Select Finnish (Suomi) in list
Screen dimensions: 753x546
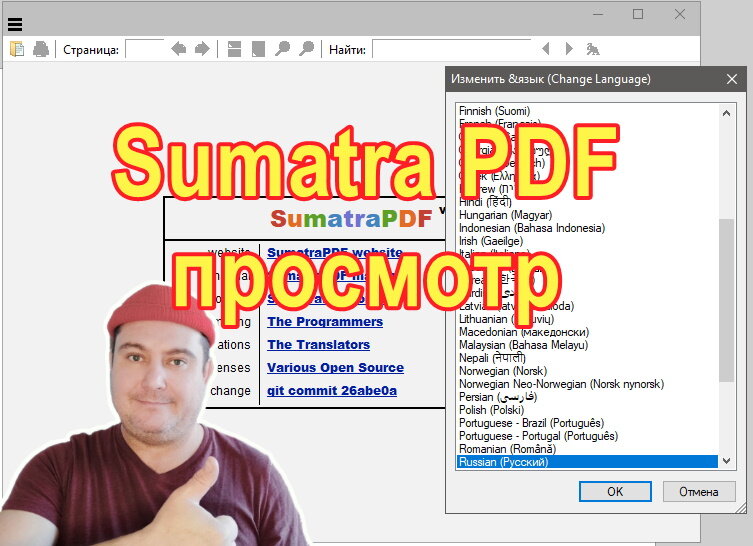(587, 111)
